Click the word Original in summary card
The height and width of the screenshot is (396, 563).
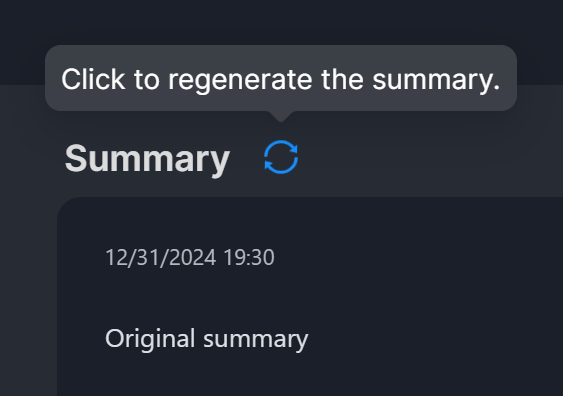pyautogui.click(x=150, y=339)
